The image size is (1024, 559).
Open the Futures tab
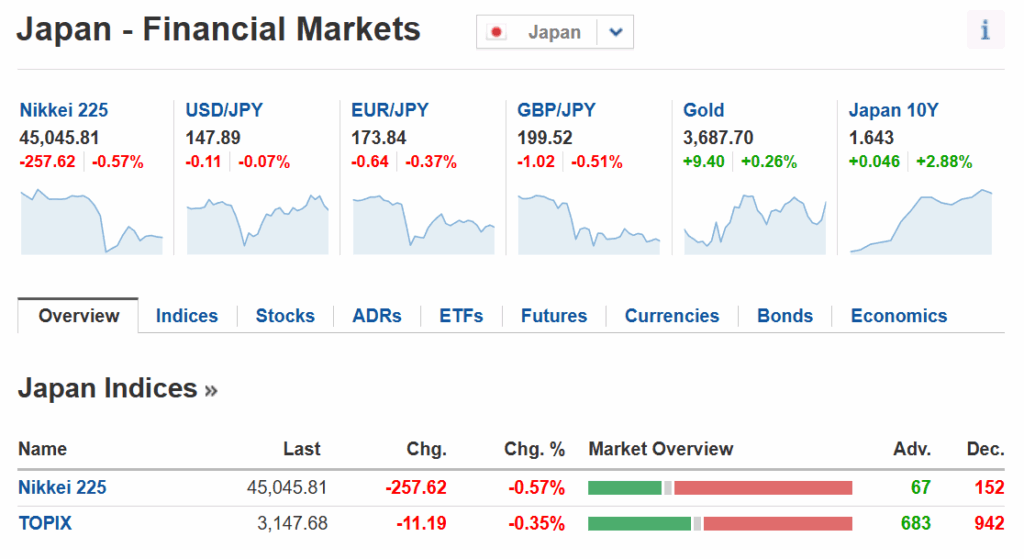click(554, 316)
